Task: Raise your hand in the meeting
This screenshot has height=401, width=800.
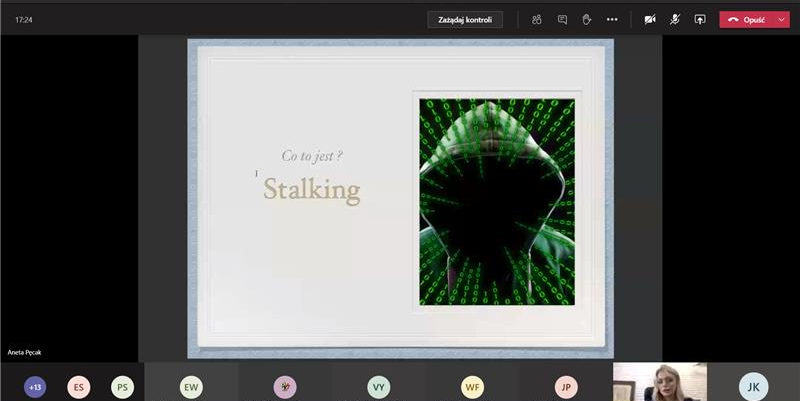Action: [587, 20]
